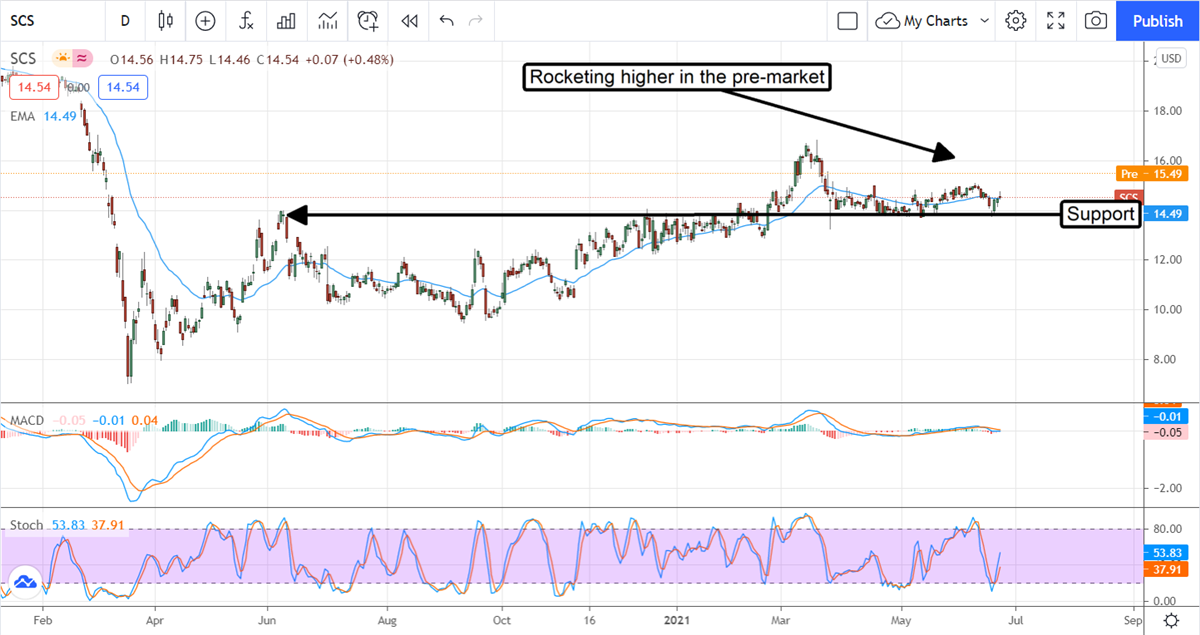Open indicator templates icon
Screen dimensions: 1200x635
(327, 20)
